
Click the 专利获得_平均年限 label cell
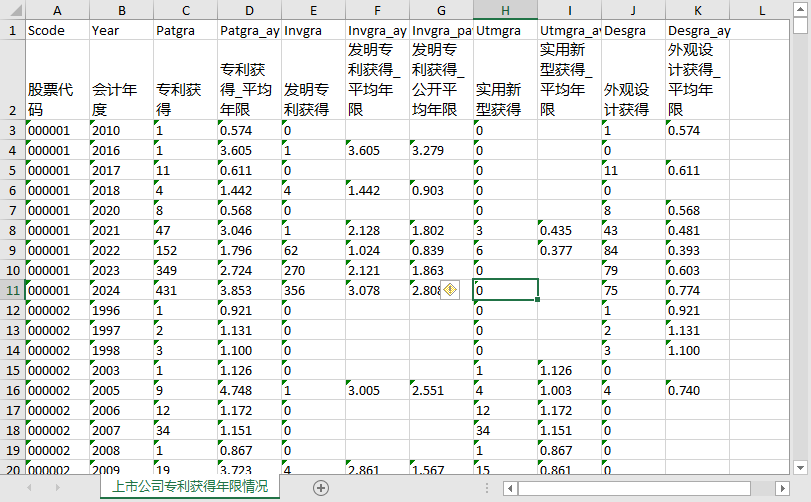249,80
